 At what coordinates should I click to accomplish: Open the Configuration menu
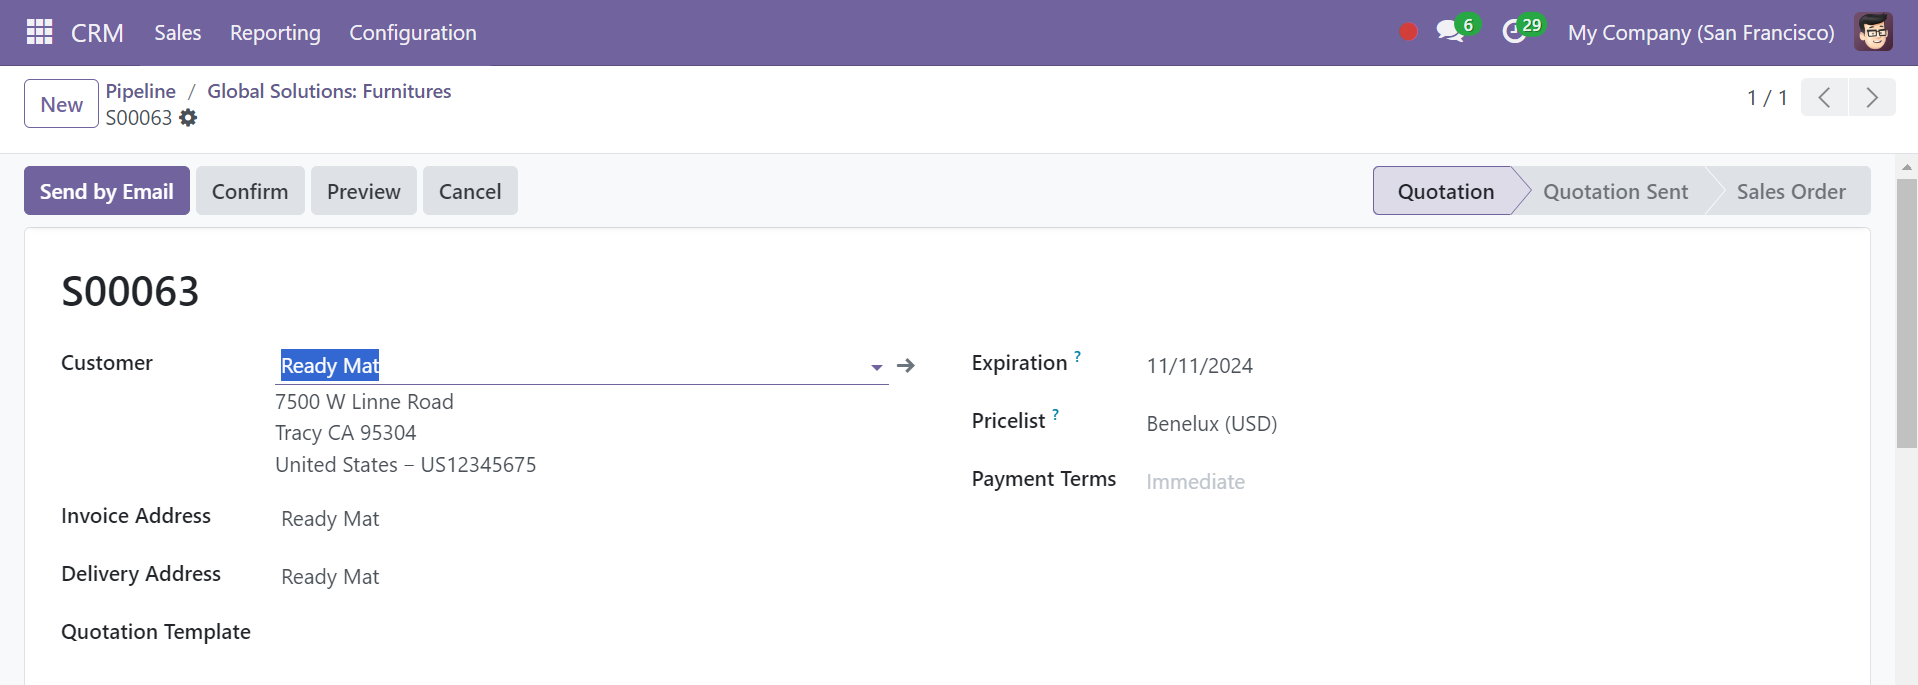pyautogui.click(x=413, y=33)
